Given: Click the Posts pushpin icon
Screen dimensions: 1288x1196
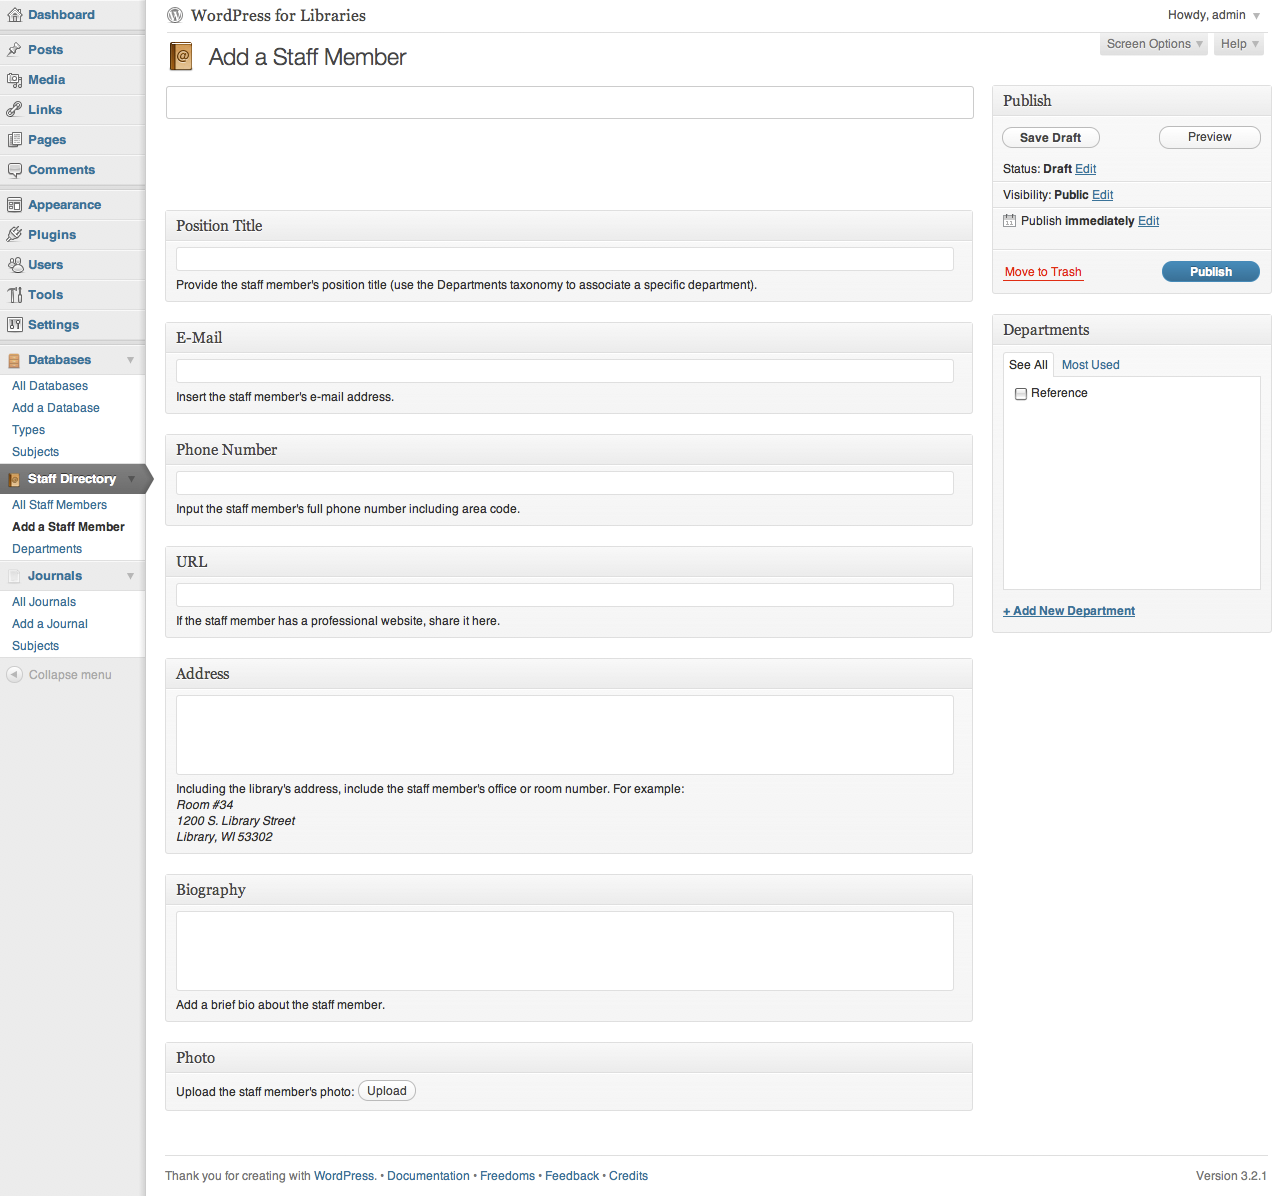Looking at the screenshot, I should 14,50.
